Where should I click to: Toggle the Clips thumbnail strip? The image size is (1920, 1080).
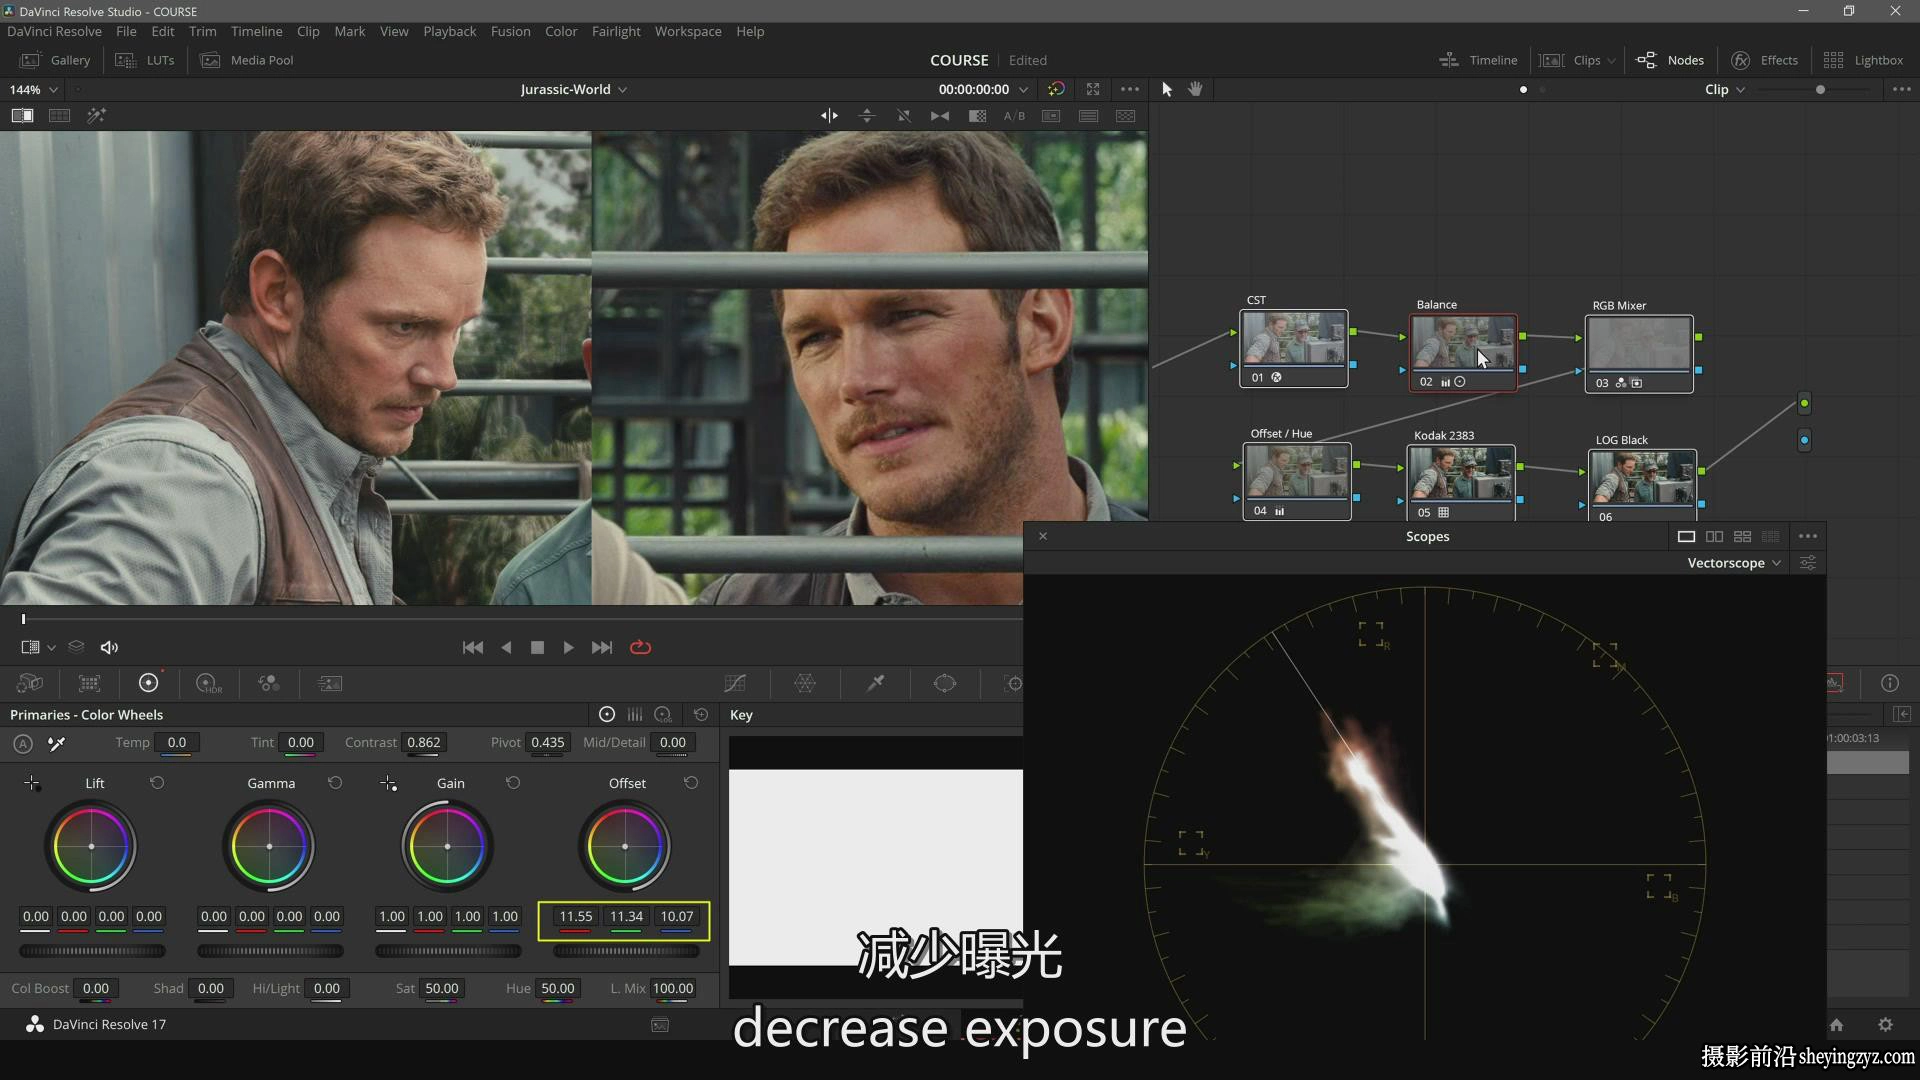(x=1570, y=60)
